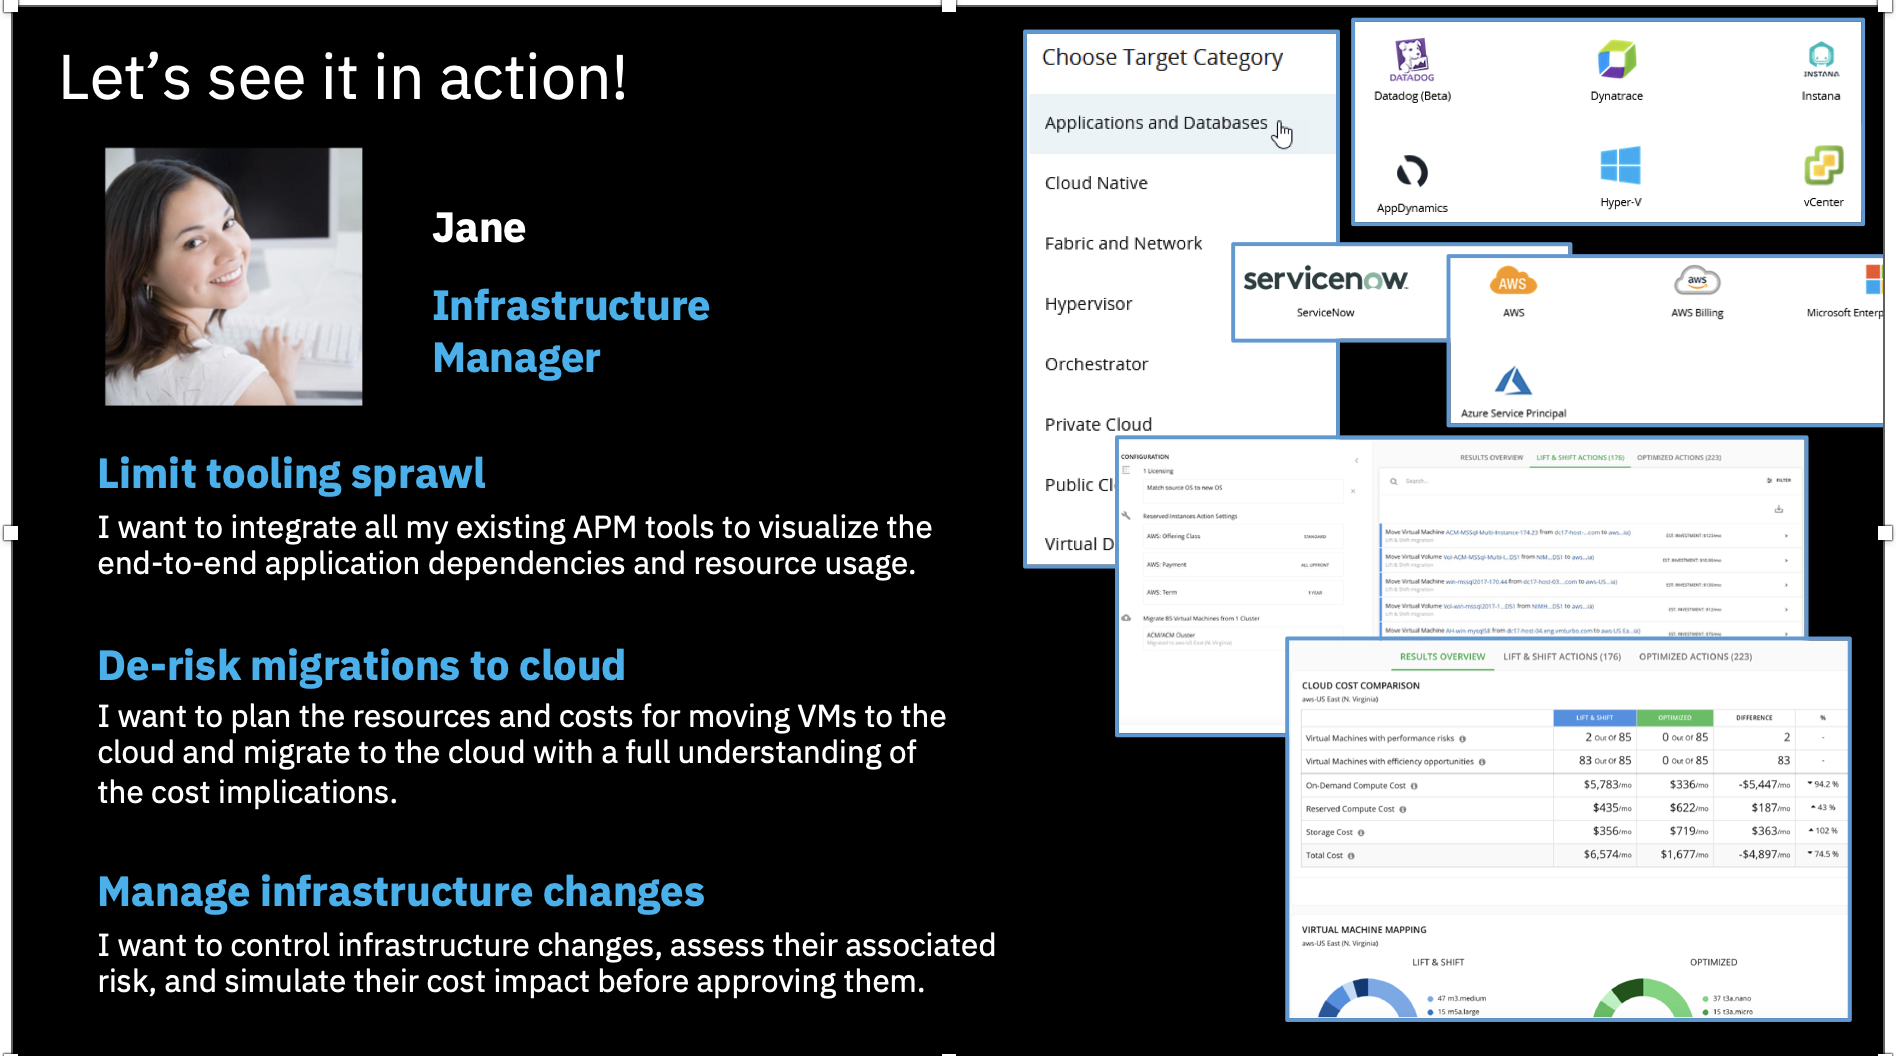Choose the Hyper-V Windows logo icon

(1620, 165)
